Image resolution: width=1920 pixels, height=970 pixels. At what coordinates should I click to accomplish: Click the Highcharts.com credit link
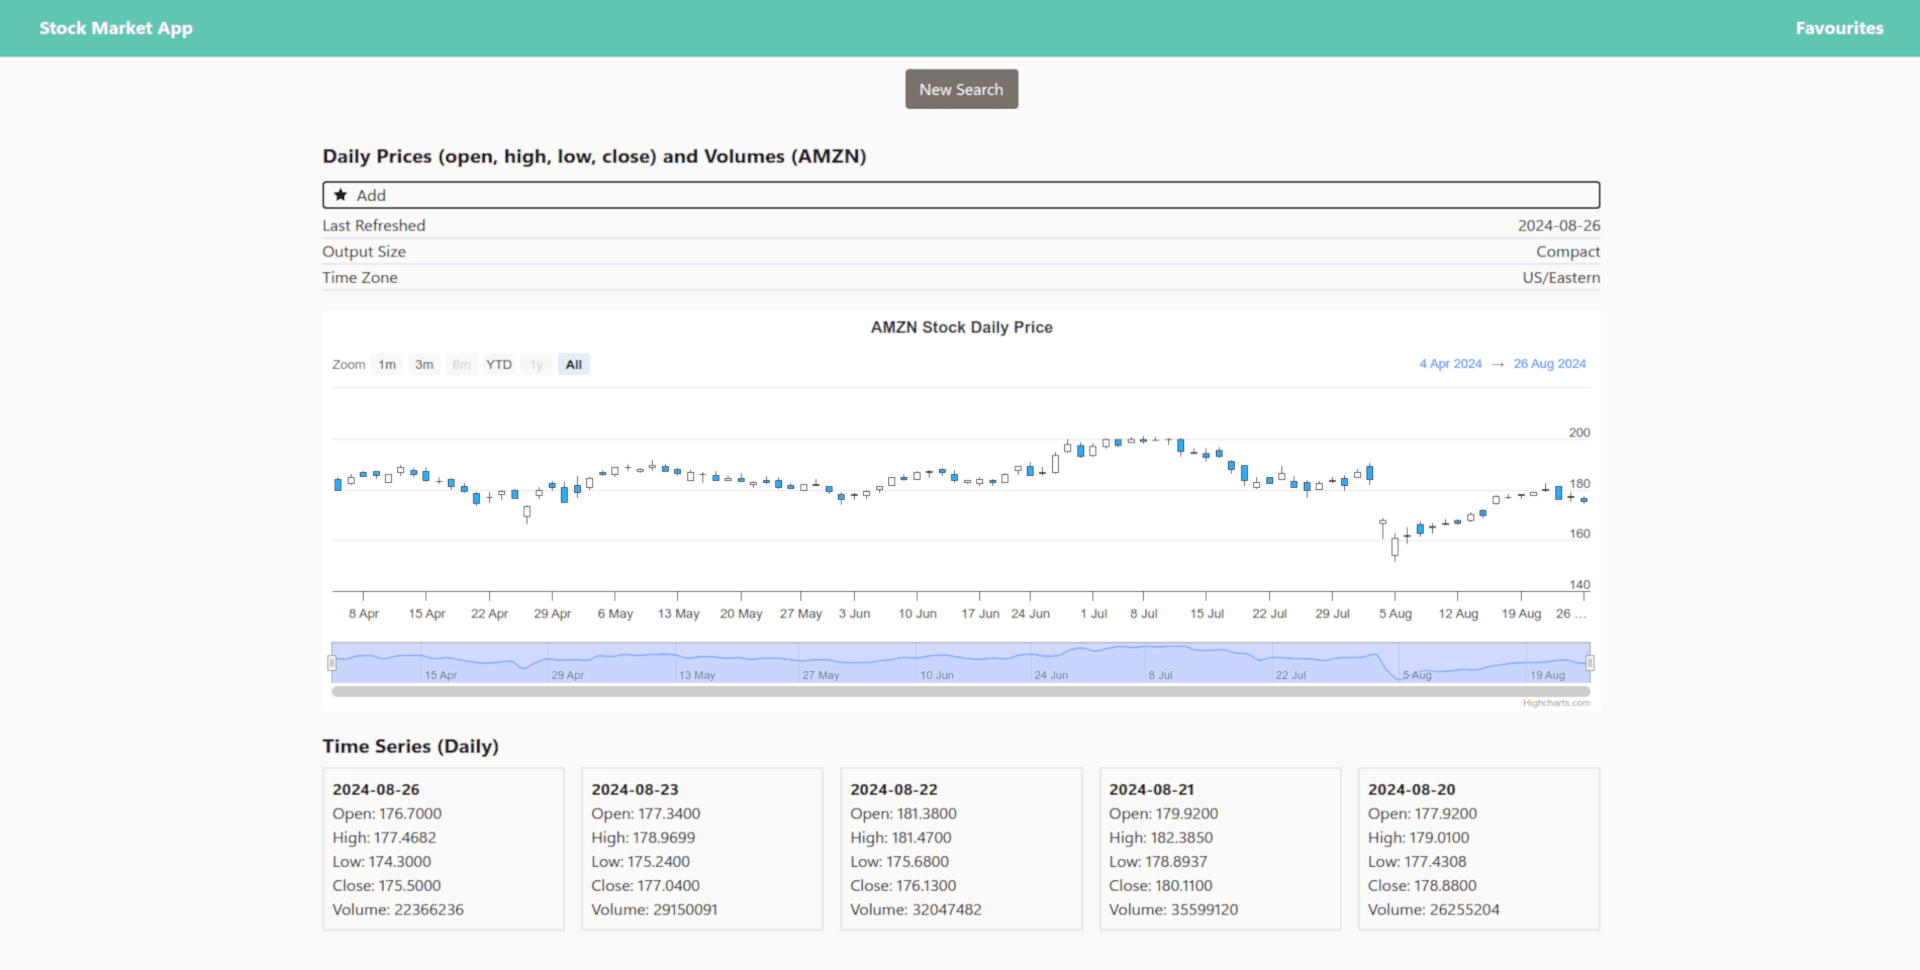[x=1556, y=703]
